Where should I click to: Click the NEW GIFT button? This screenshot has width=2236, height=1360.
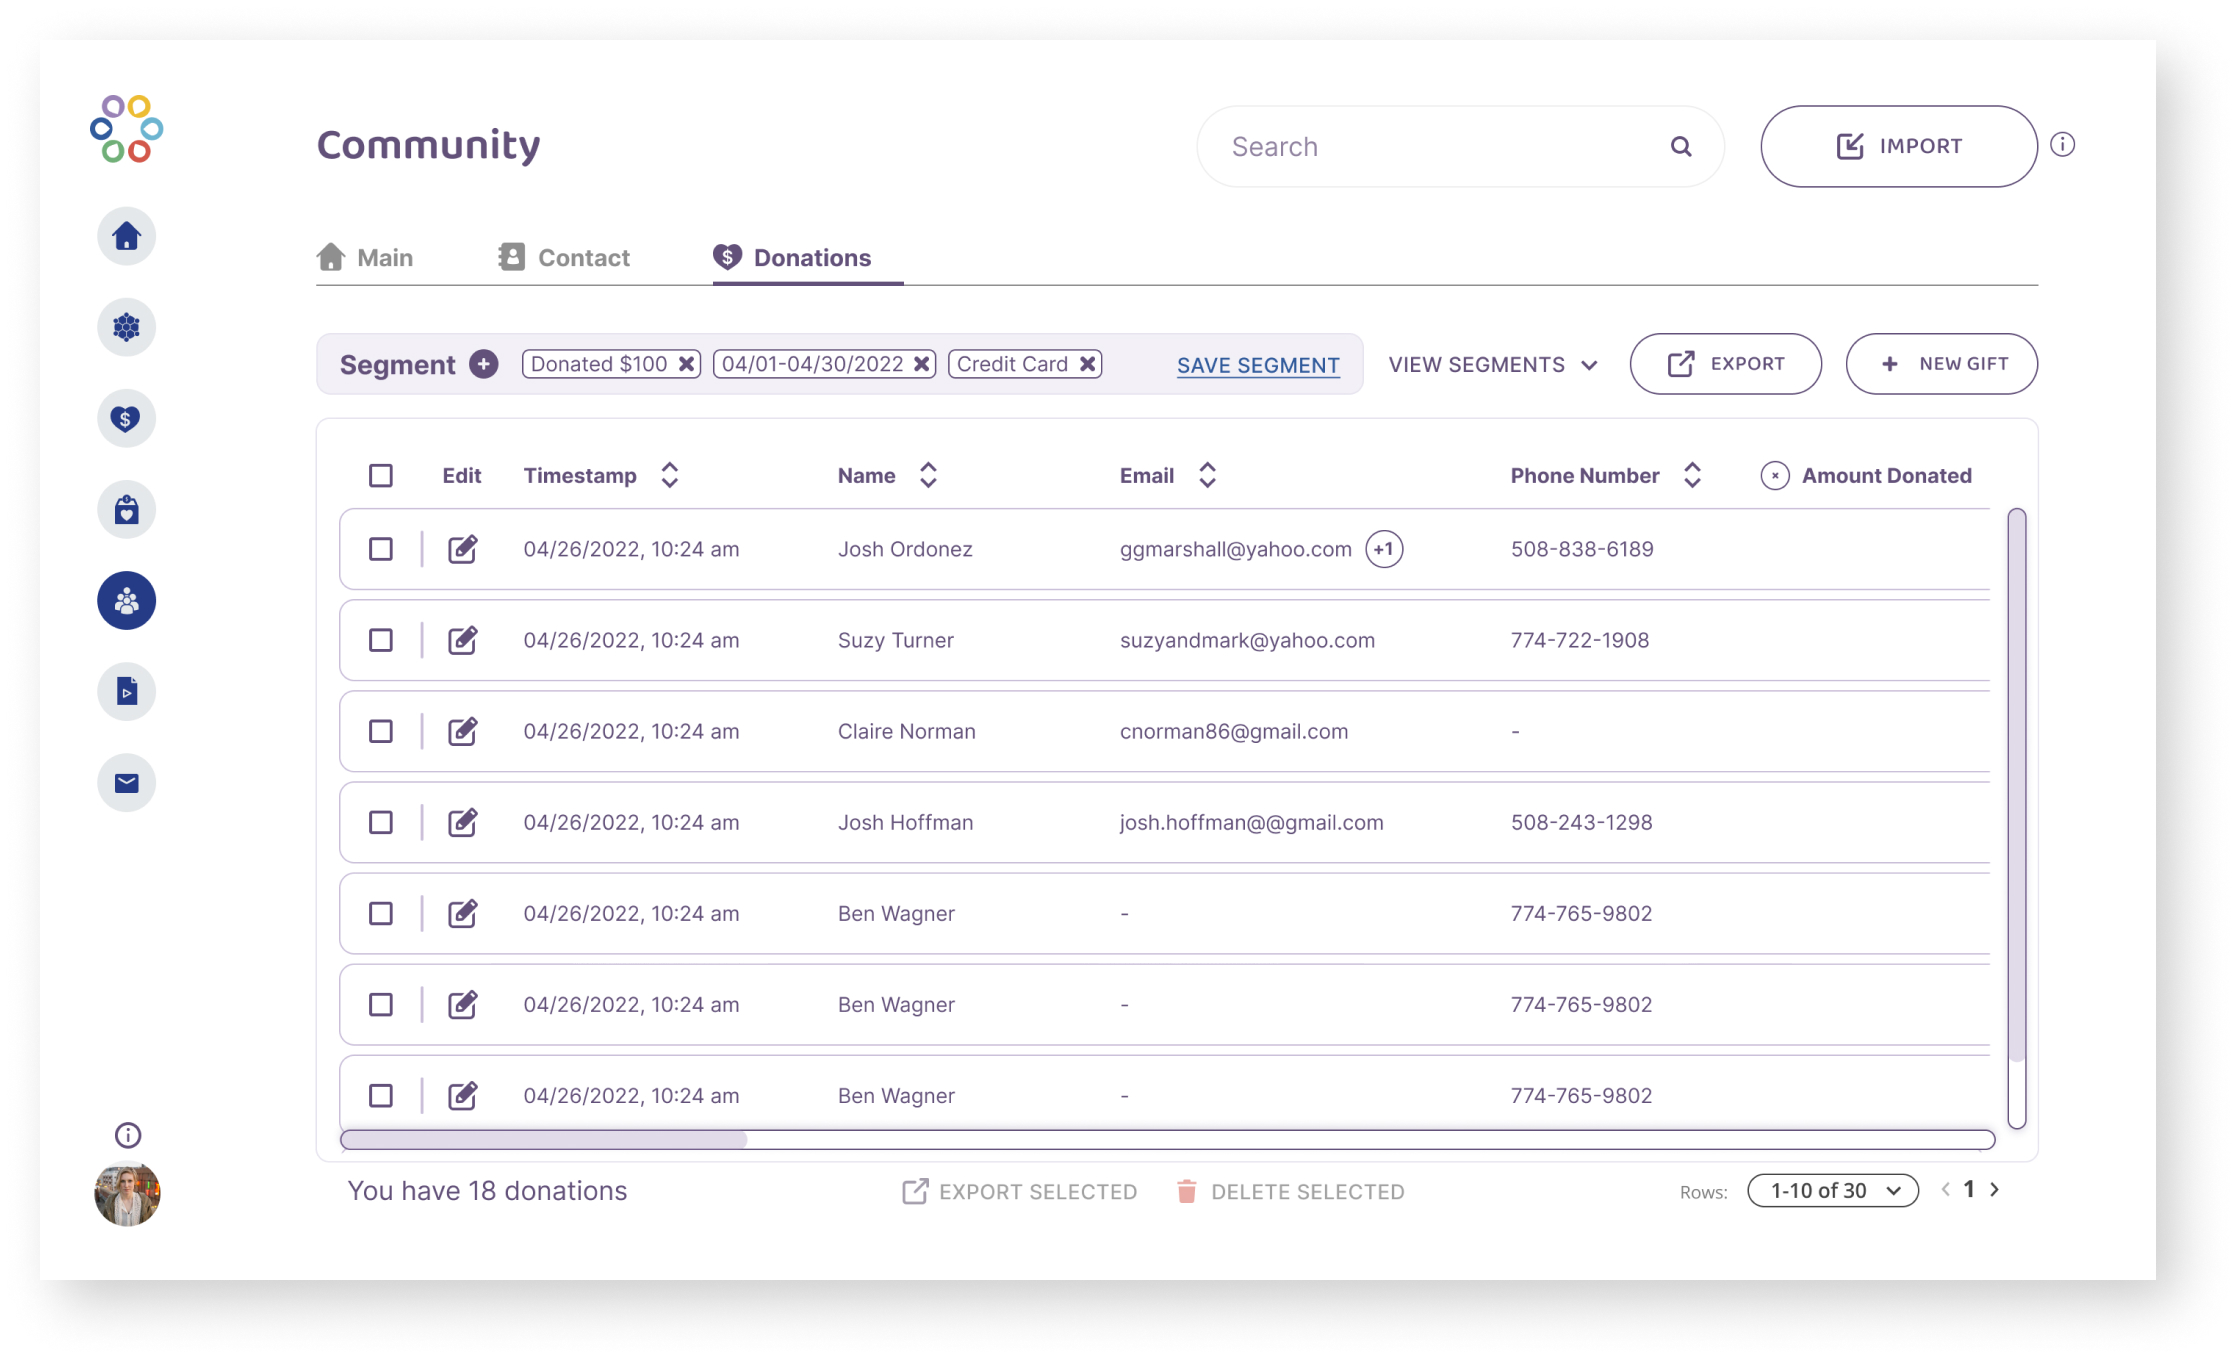click(1941, 364)
